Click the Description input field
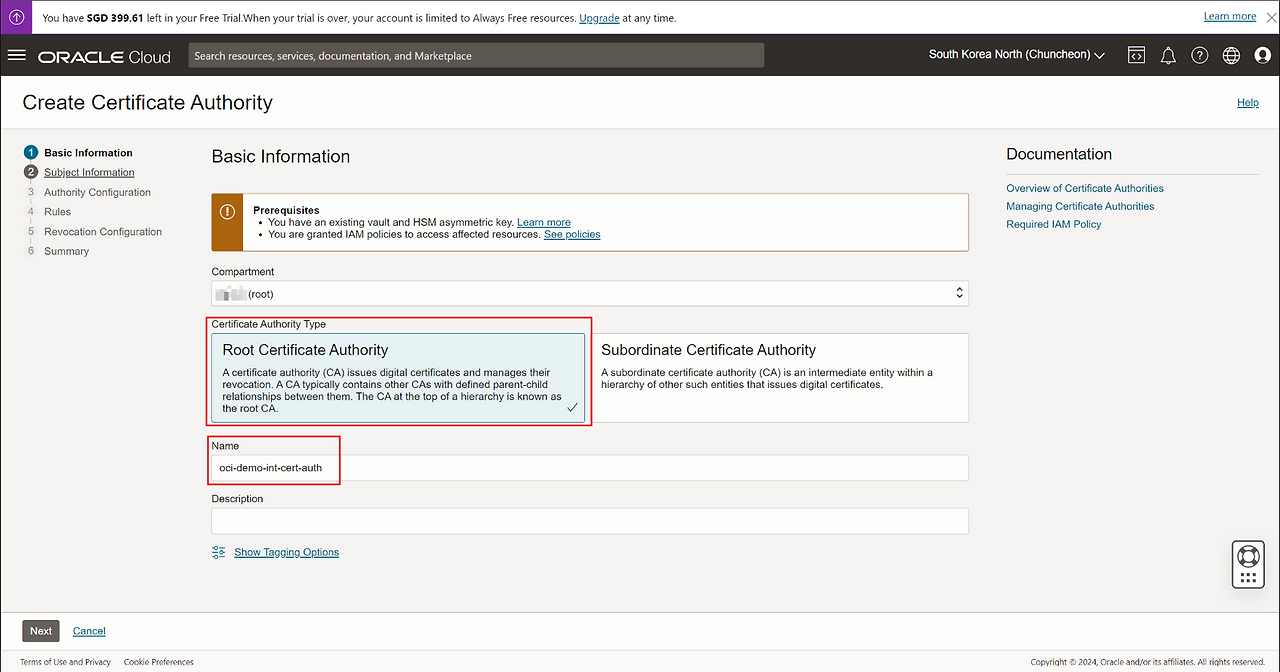 point(590,521)
